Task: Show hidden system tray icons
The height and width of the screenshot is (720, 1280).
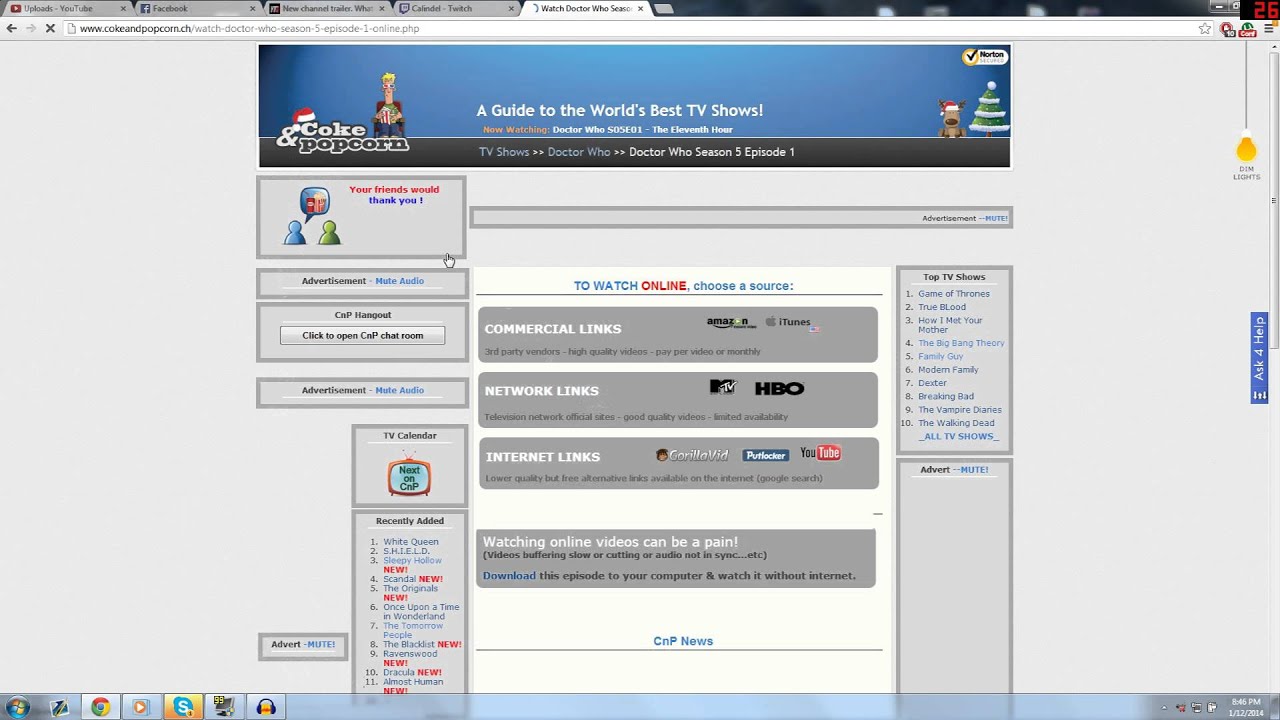Action: coord(1165,708)
